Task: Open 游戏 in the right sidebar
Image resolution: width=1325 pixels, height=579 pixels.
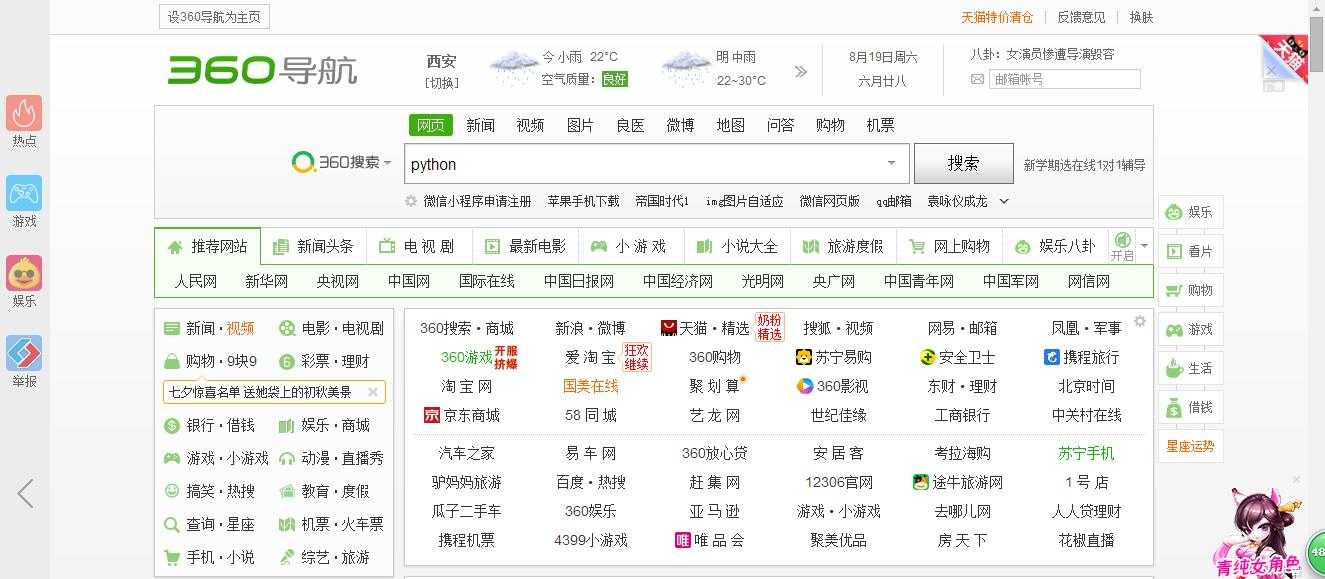Action: 1190,329
